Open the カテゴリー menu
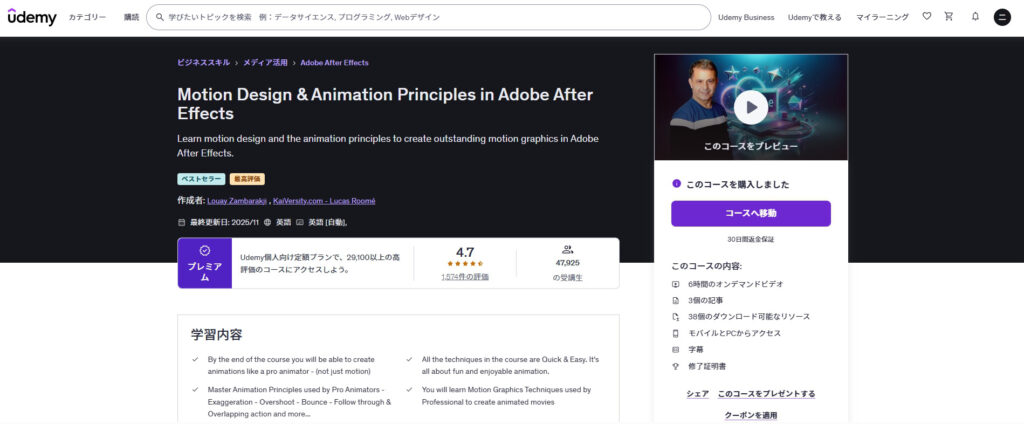The height and width of the screenshot is (424, 1024). pos(88,17)
